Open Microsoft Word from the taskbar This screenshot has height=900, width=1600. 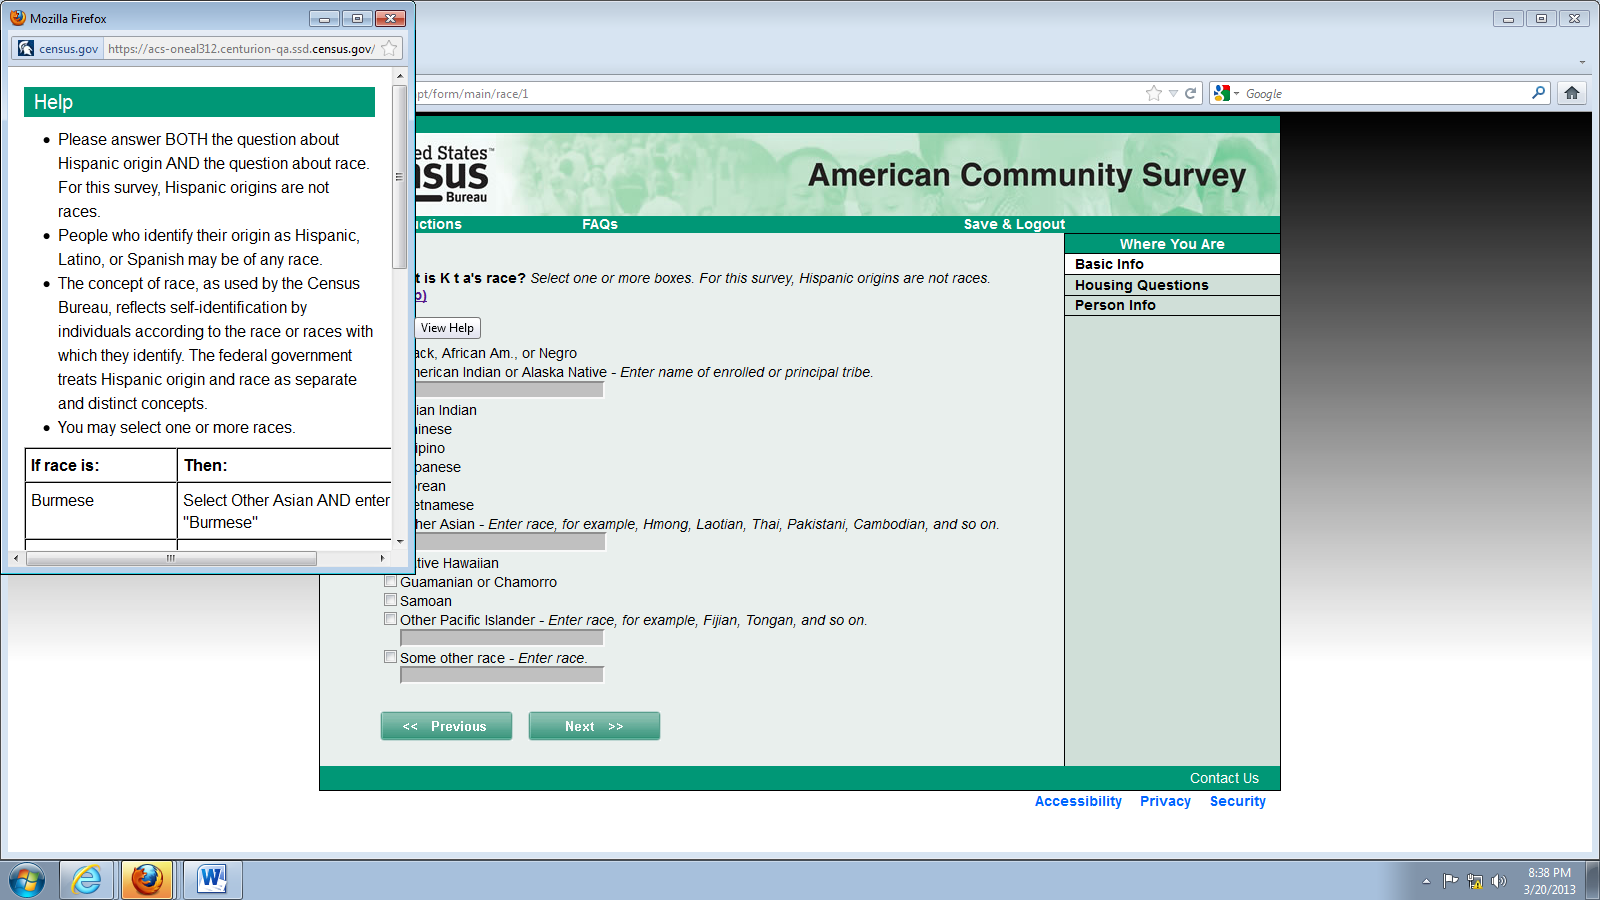click(212, 880)
